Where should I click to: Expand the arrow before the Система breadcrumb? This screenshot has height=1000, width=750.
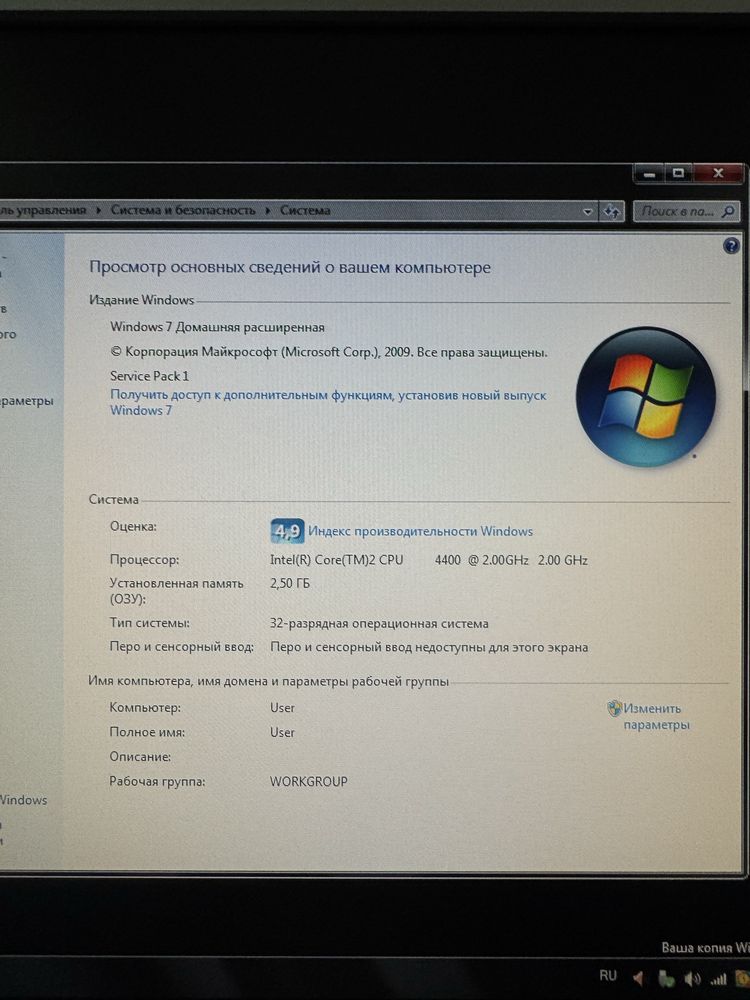268,210
